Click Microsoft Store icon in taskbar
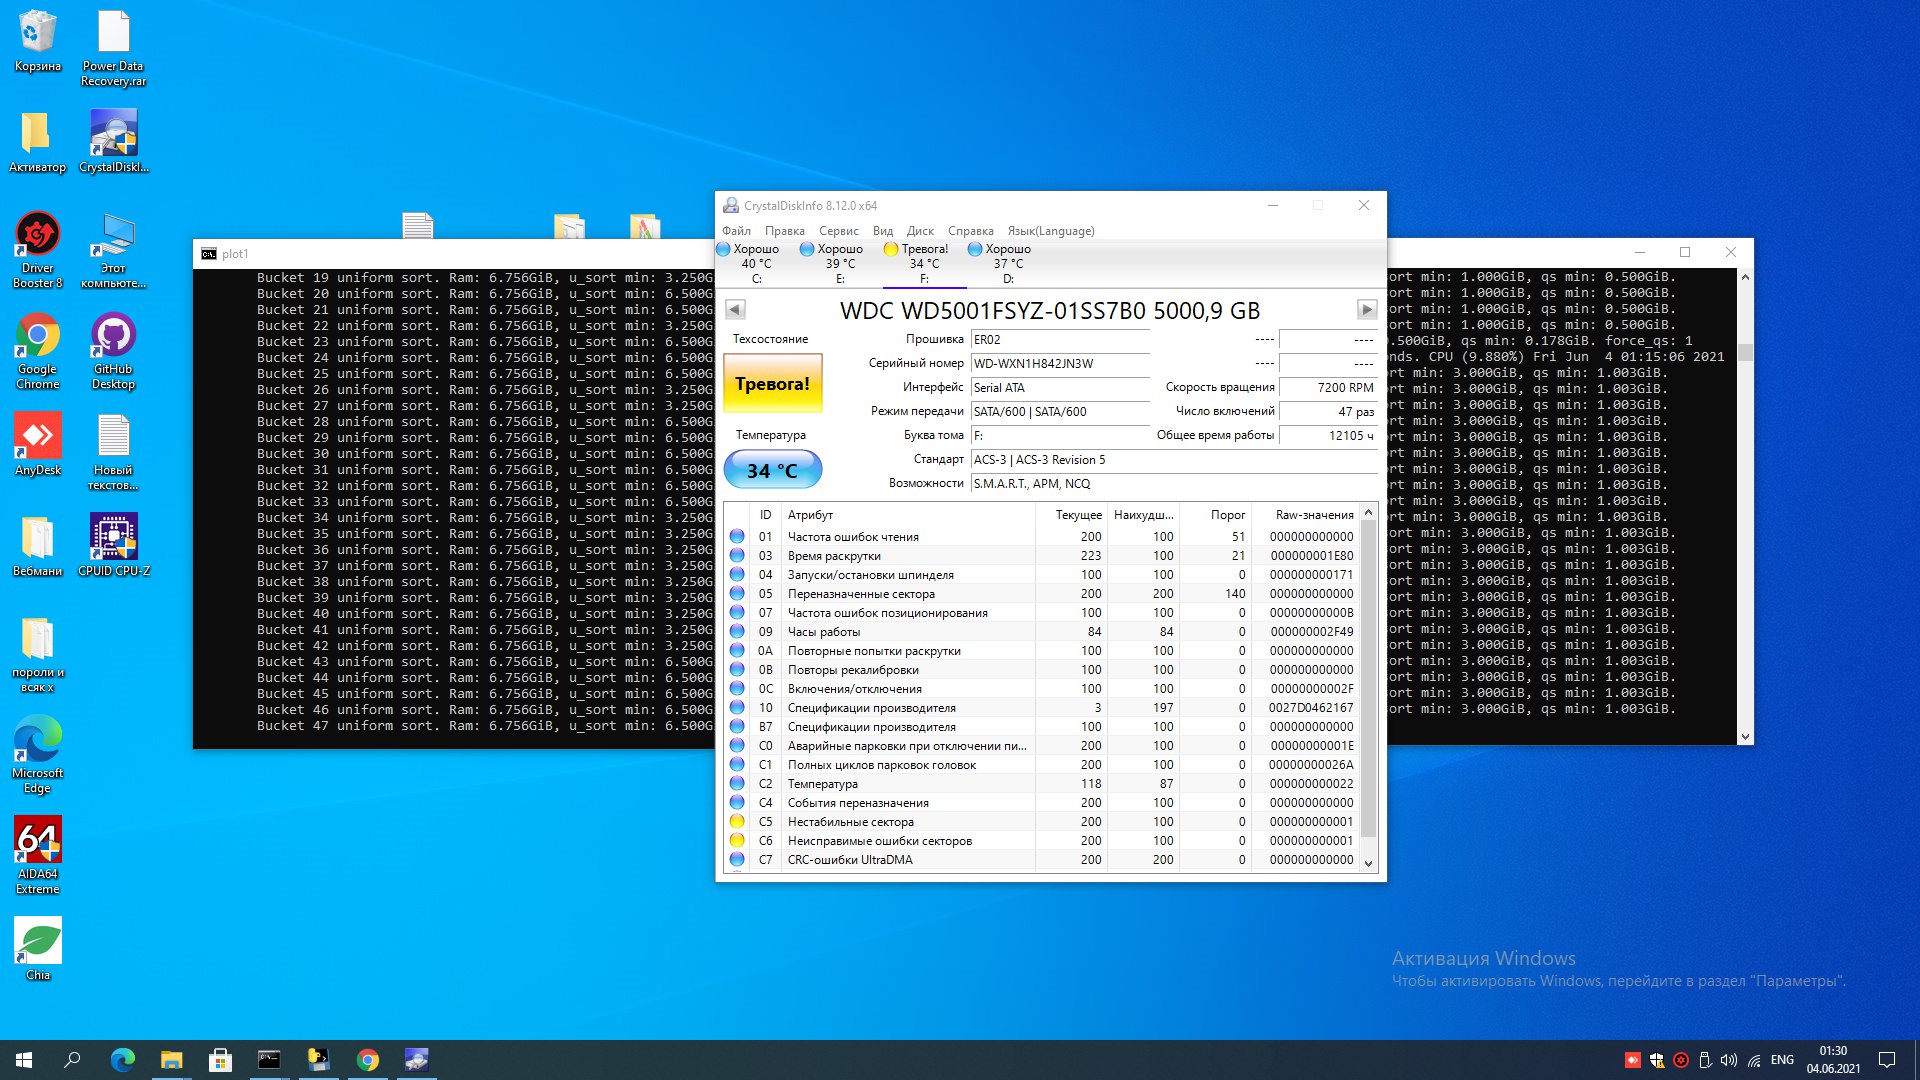The height and width of the screenshot is (1080, 1920). click(220, 1060)
